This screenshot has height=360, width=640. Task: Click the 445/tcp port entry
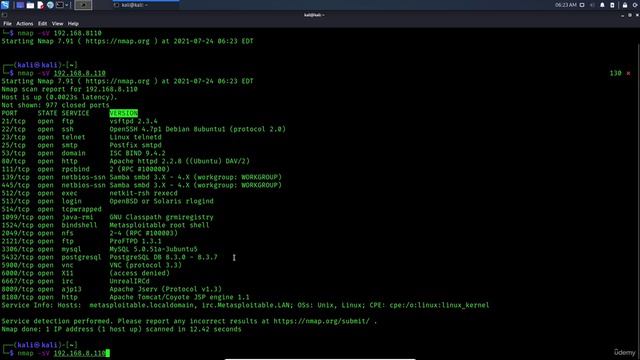pos(16,185)
